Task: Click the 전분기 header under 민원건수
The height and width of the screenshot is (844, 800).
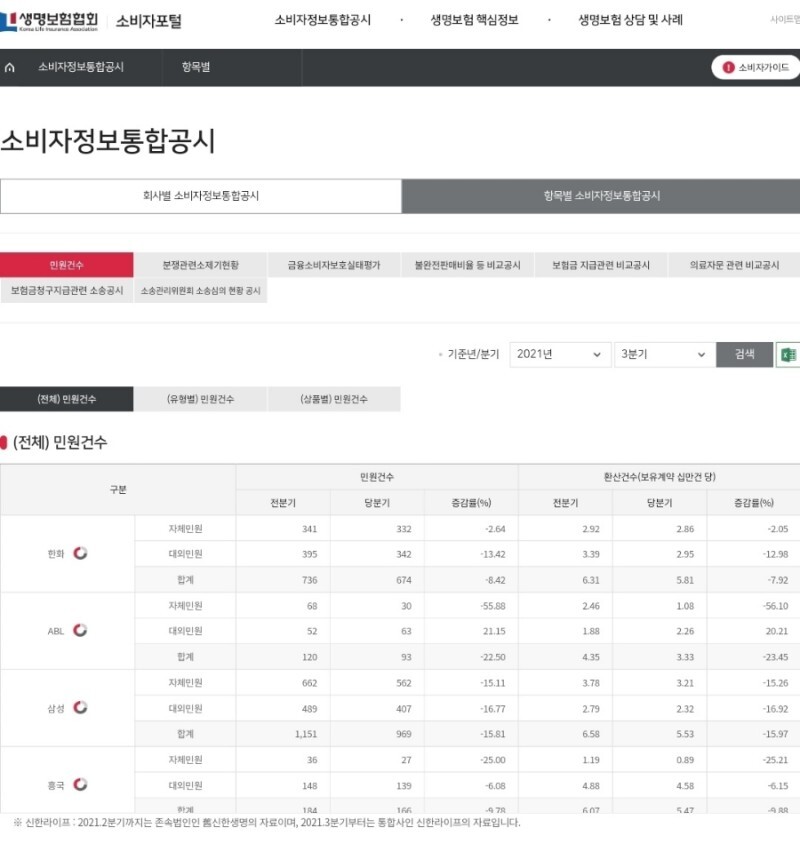Action: [283, 503]
